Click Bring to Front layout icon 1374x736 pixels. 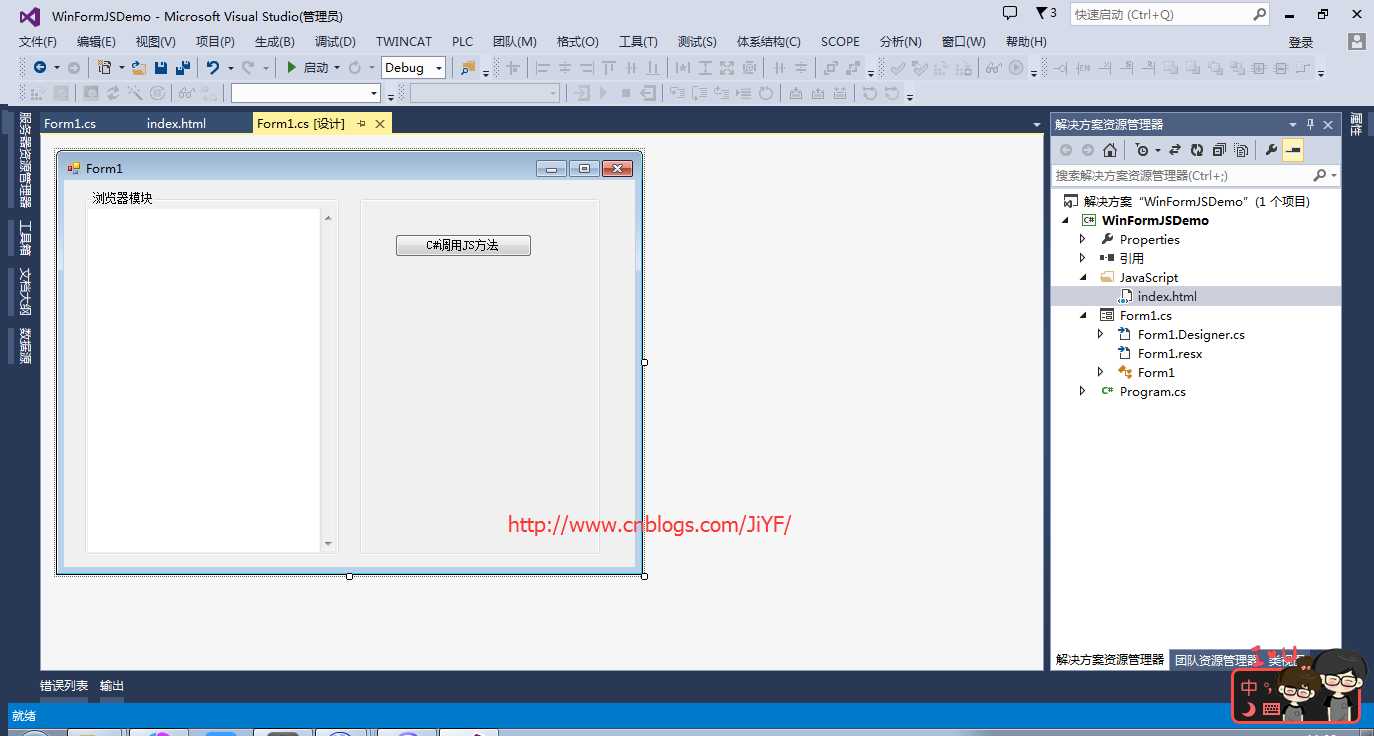830,68
